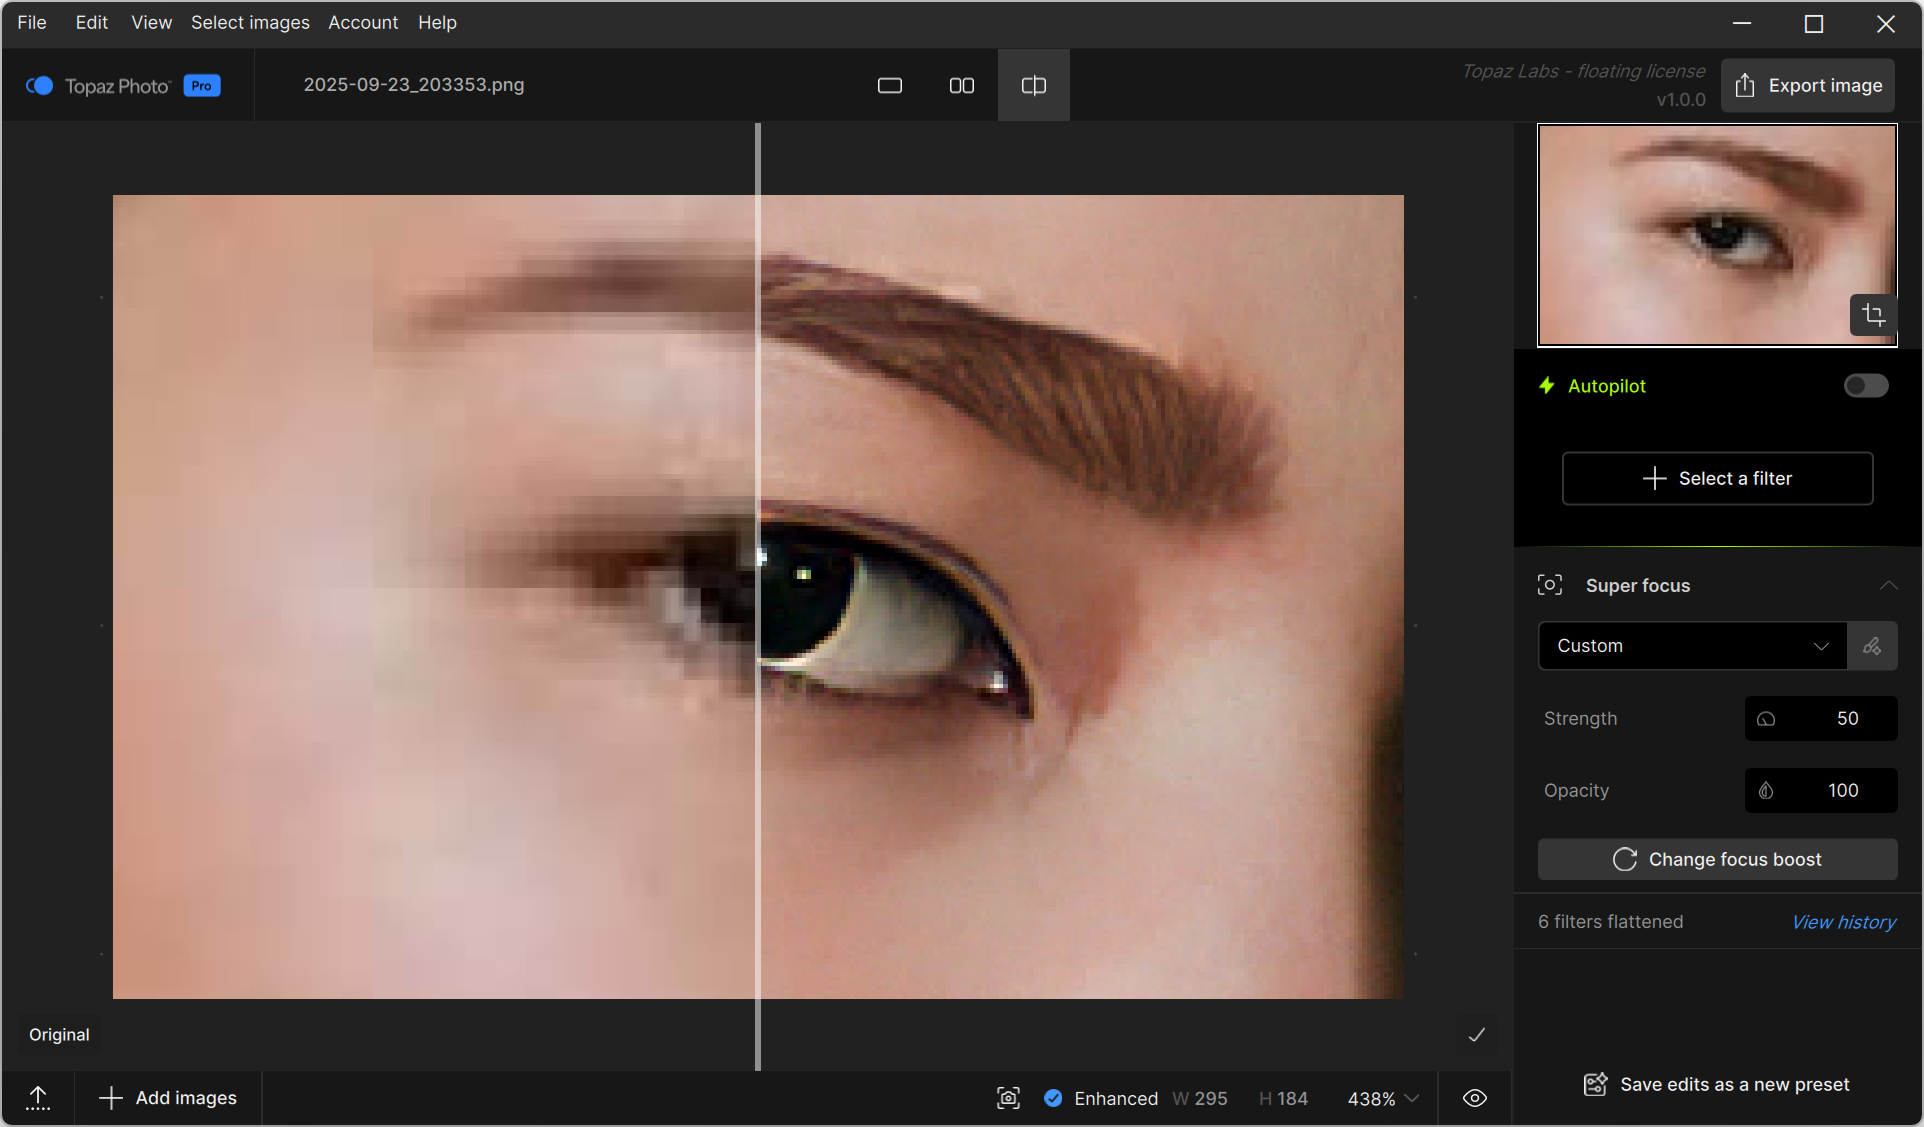Collapse the Super focus panel
This screenshot has height=1127, width=1924.
(1887, 586)
